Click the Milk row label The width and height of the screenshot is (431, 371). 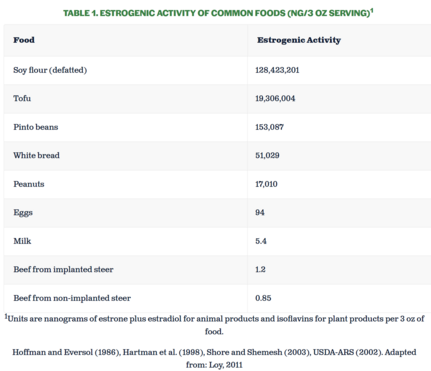click(22, 241)
